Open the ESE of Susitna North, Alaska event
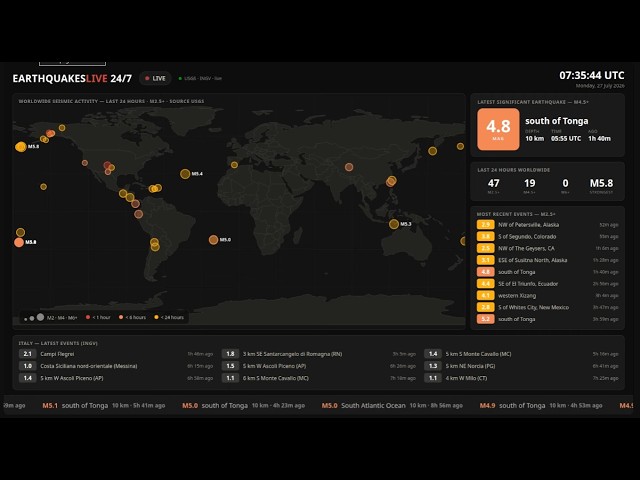640x480 pixels. [547, 260]
